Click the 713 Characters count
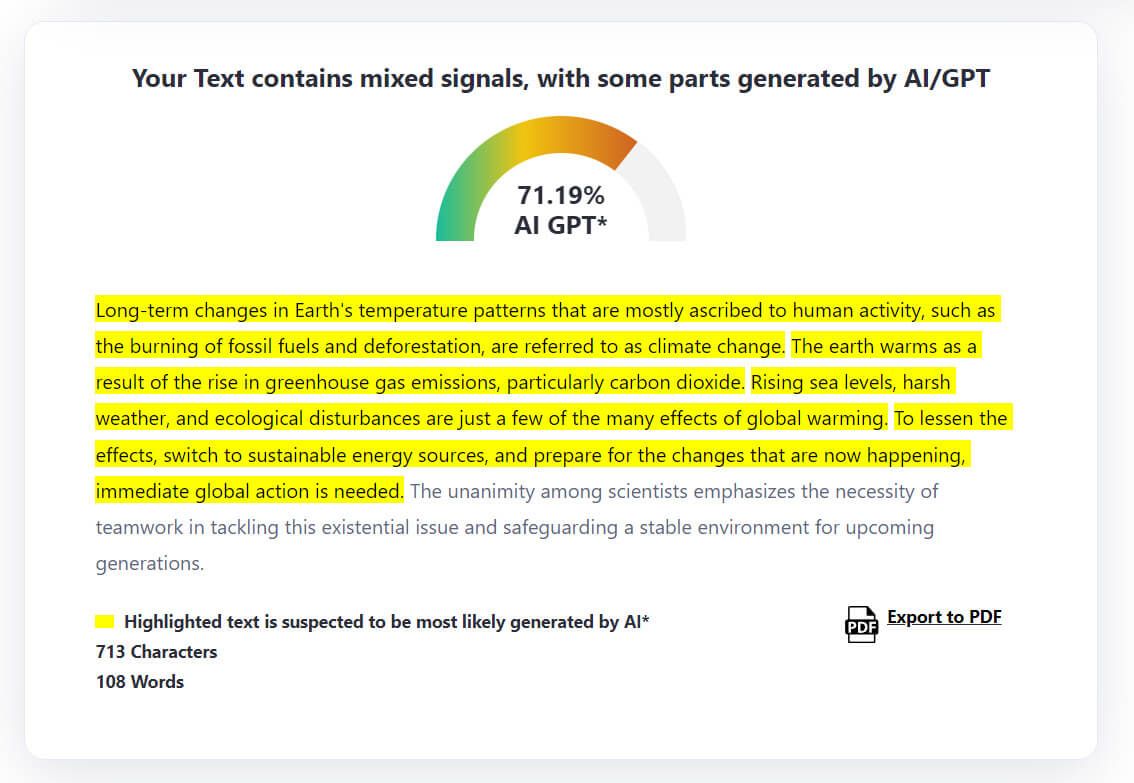 click(x=156, y=652)
